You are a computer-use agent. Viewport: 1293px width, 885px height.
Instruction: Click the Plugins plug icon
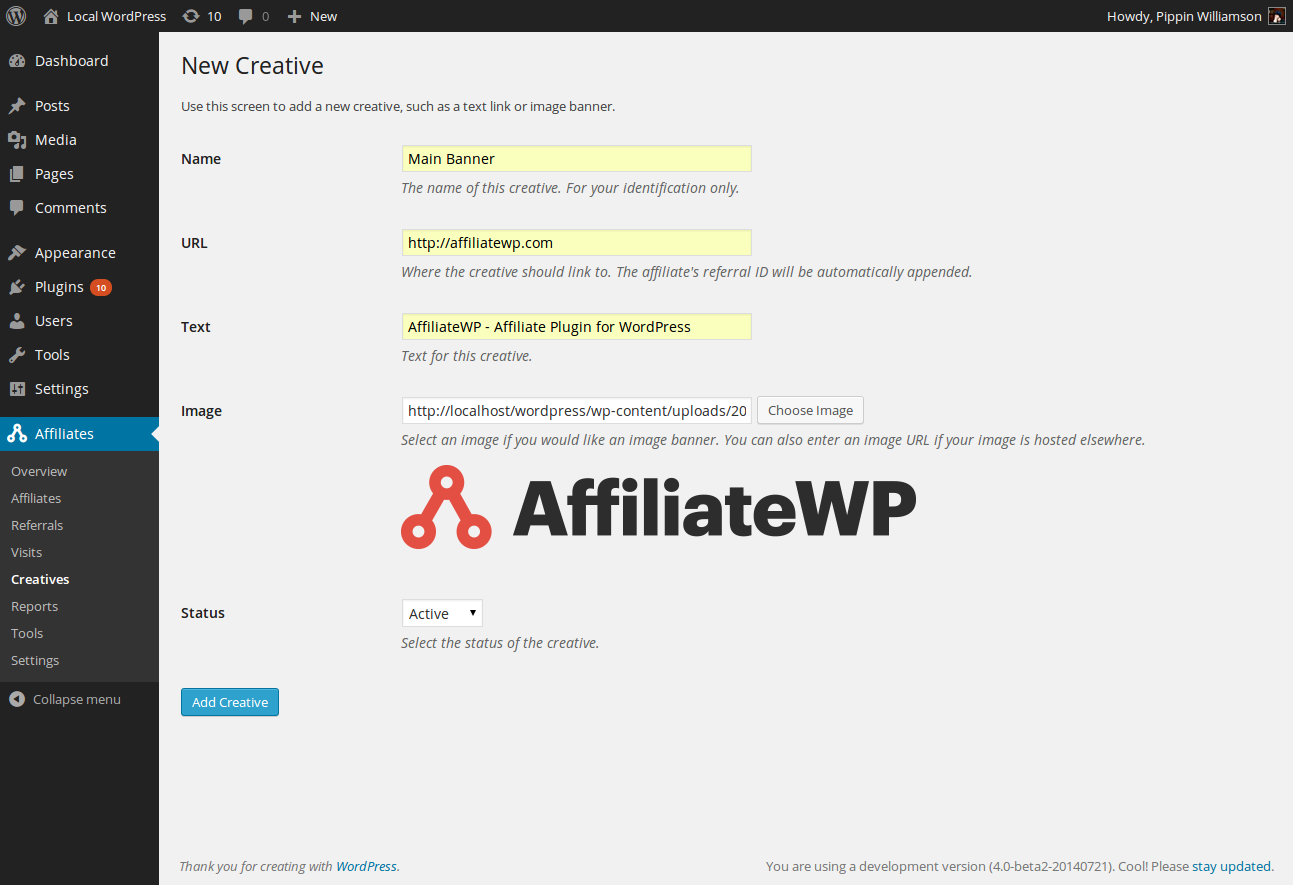click(17, 287)
